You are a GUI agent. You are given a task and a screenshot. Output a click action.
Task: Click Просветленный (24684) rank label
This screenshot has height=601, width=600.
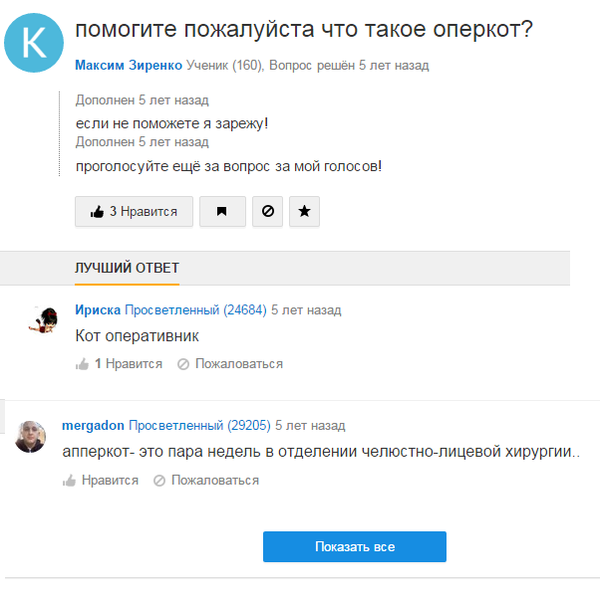click(196, 310)
